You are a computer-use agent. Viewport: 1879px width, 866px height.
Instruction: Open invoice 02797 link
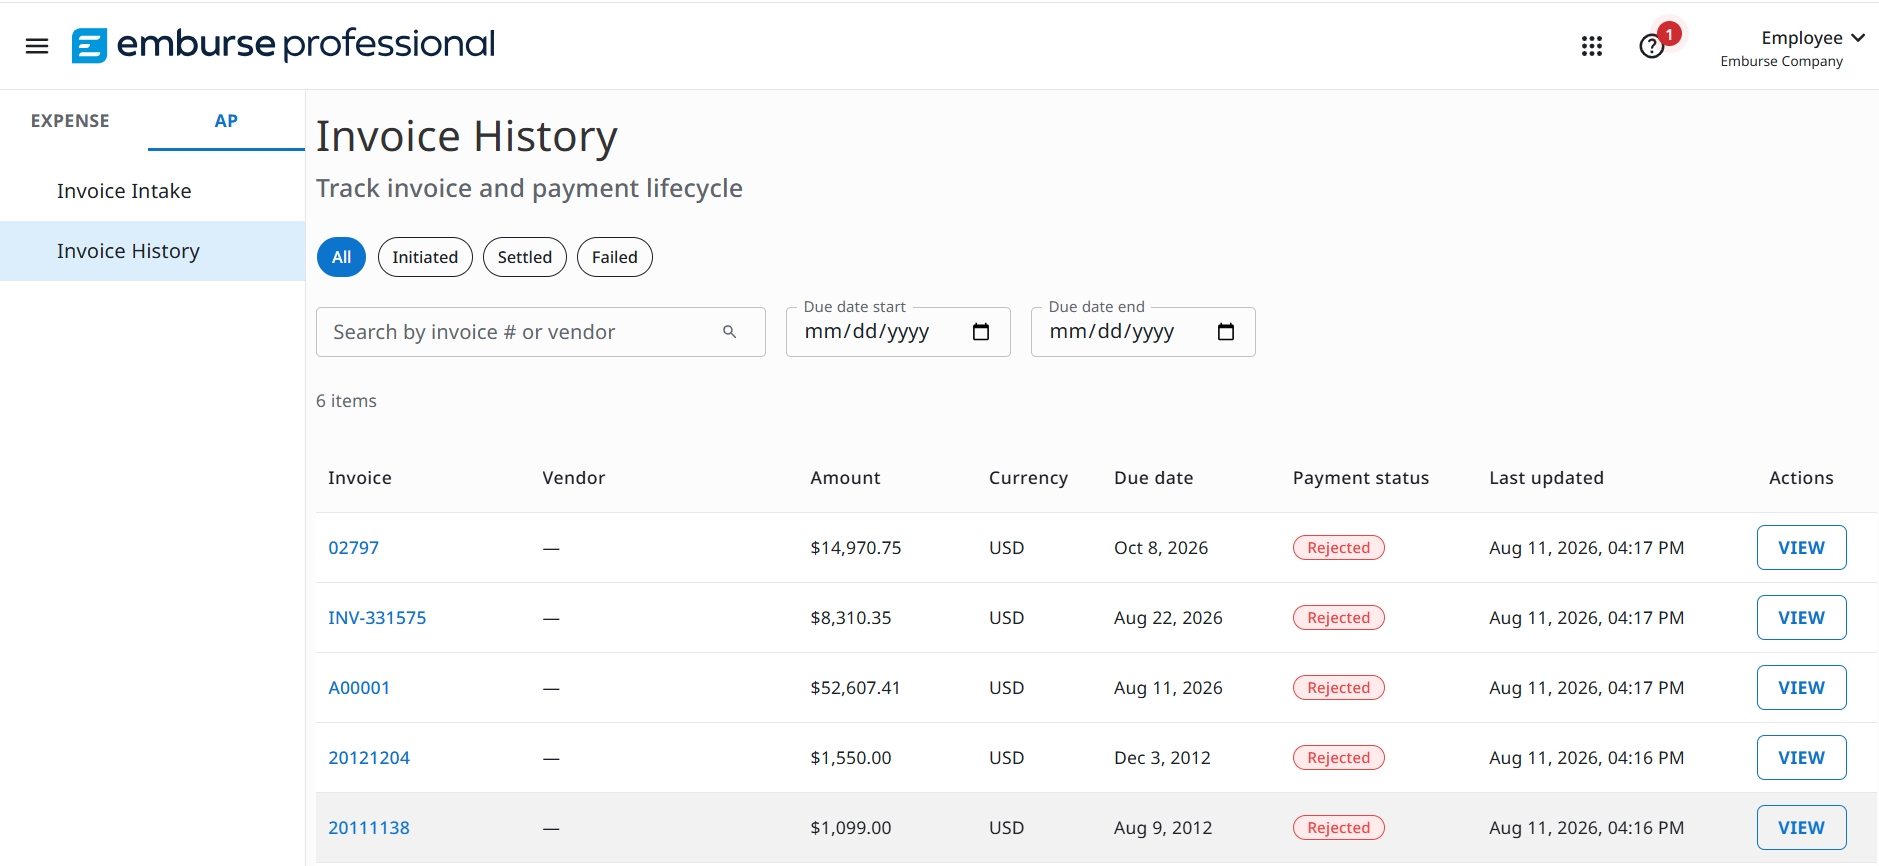[x=354, y=548]
